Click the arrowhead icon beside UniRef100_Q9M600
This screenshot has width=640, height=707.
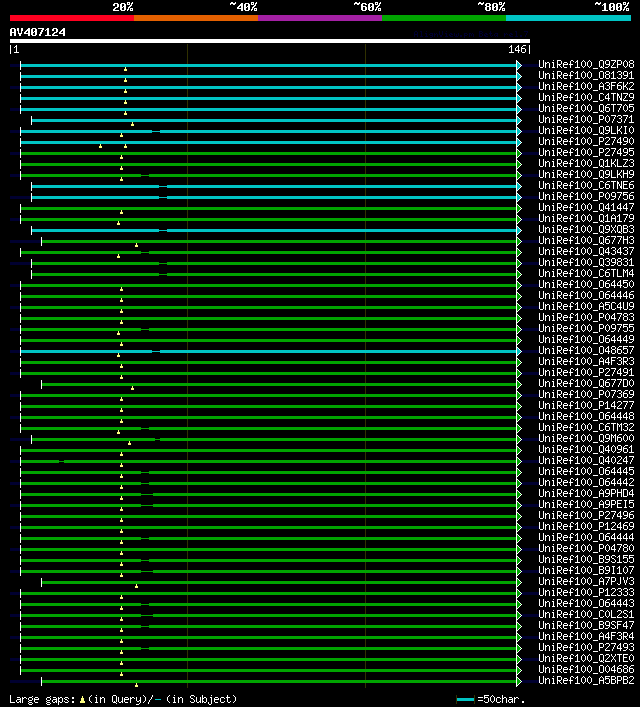click(x=519, y=439)
